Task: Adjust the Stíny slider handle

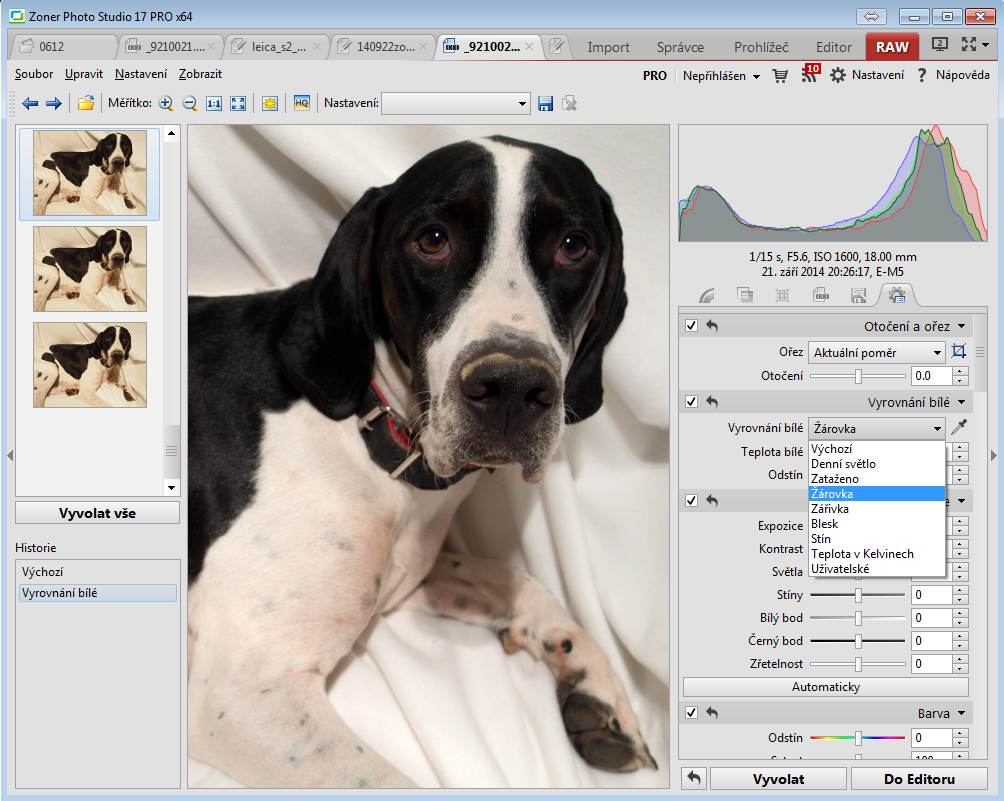Action: point(858,595)
